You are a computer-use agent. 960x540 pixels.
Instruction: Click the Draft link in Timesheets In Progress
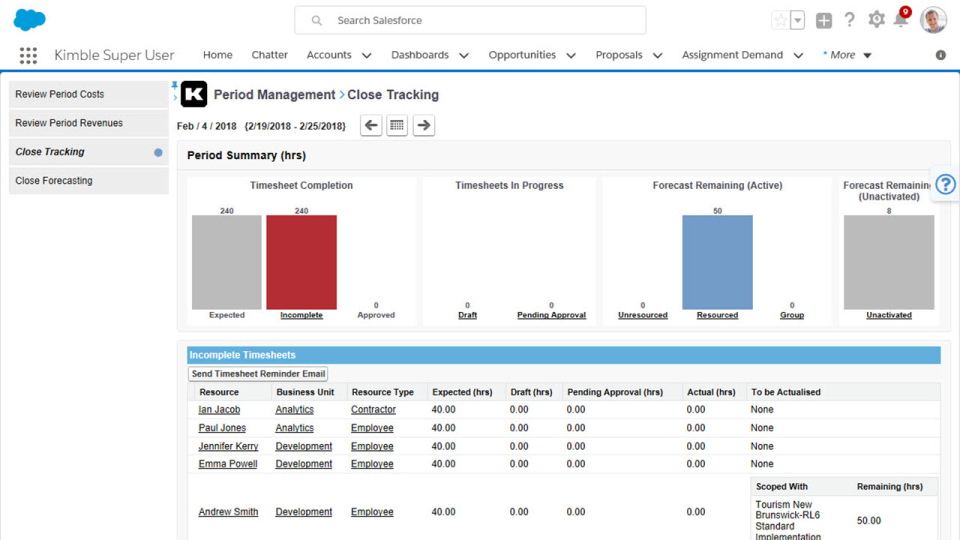tap(467, 315)
